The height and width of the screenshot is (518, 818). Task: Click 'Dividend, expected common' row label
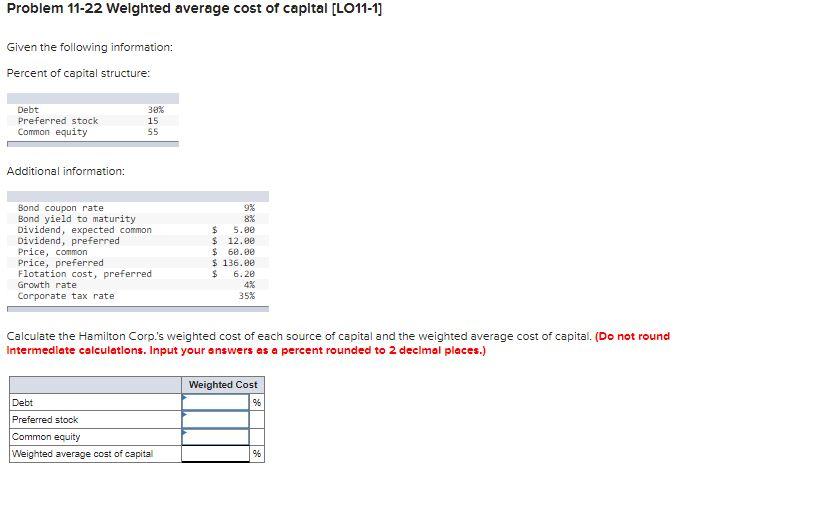coord(85,230)
